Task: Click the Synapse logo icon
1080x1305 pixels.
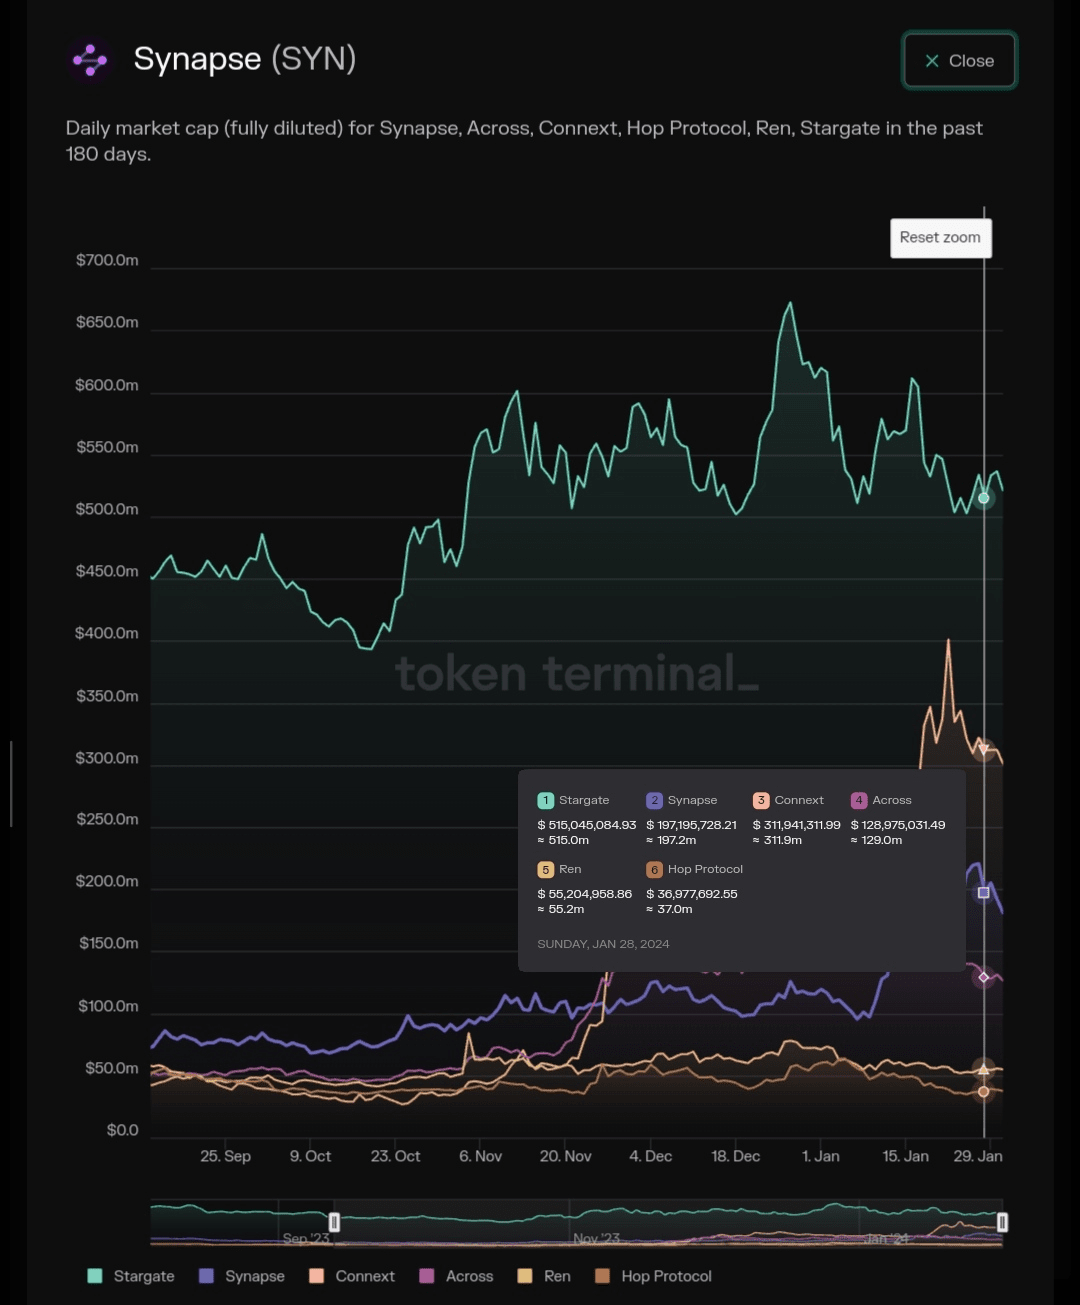Action: click(89, 60)
